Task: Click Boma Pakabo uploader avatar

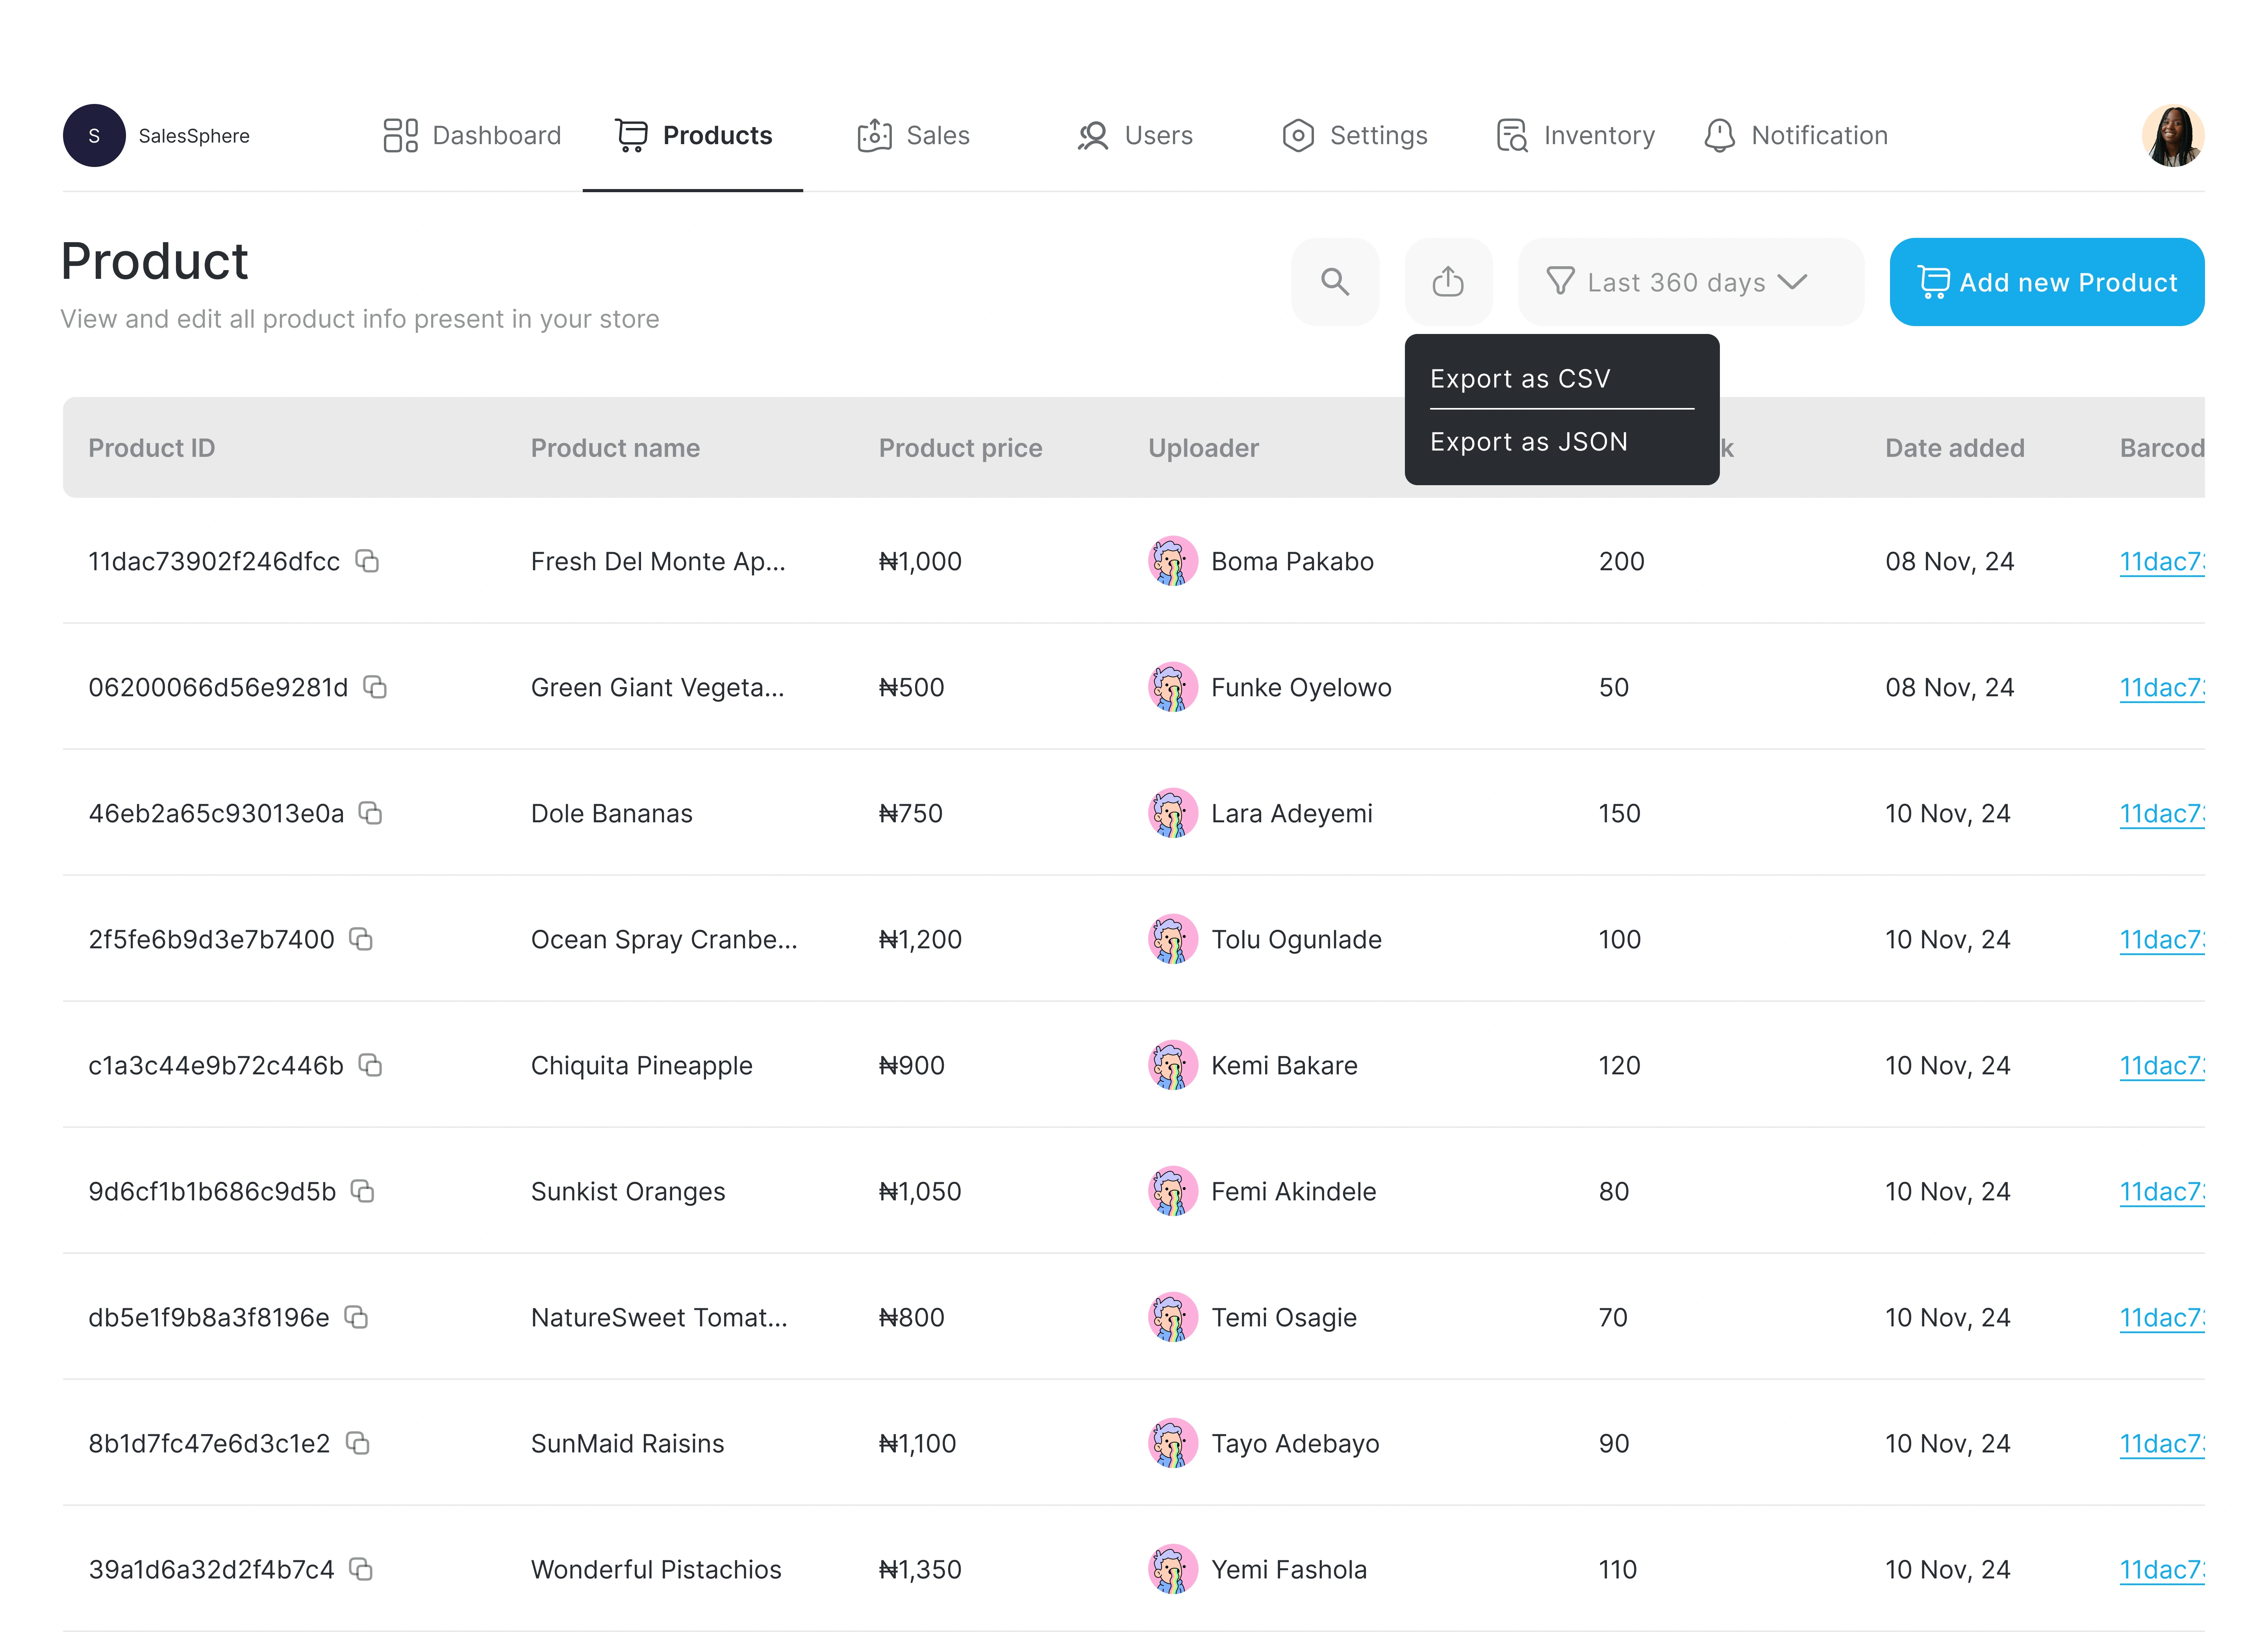Action: 1172,561
